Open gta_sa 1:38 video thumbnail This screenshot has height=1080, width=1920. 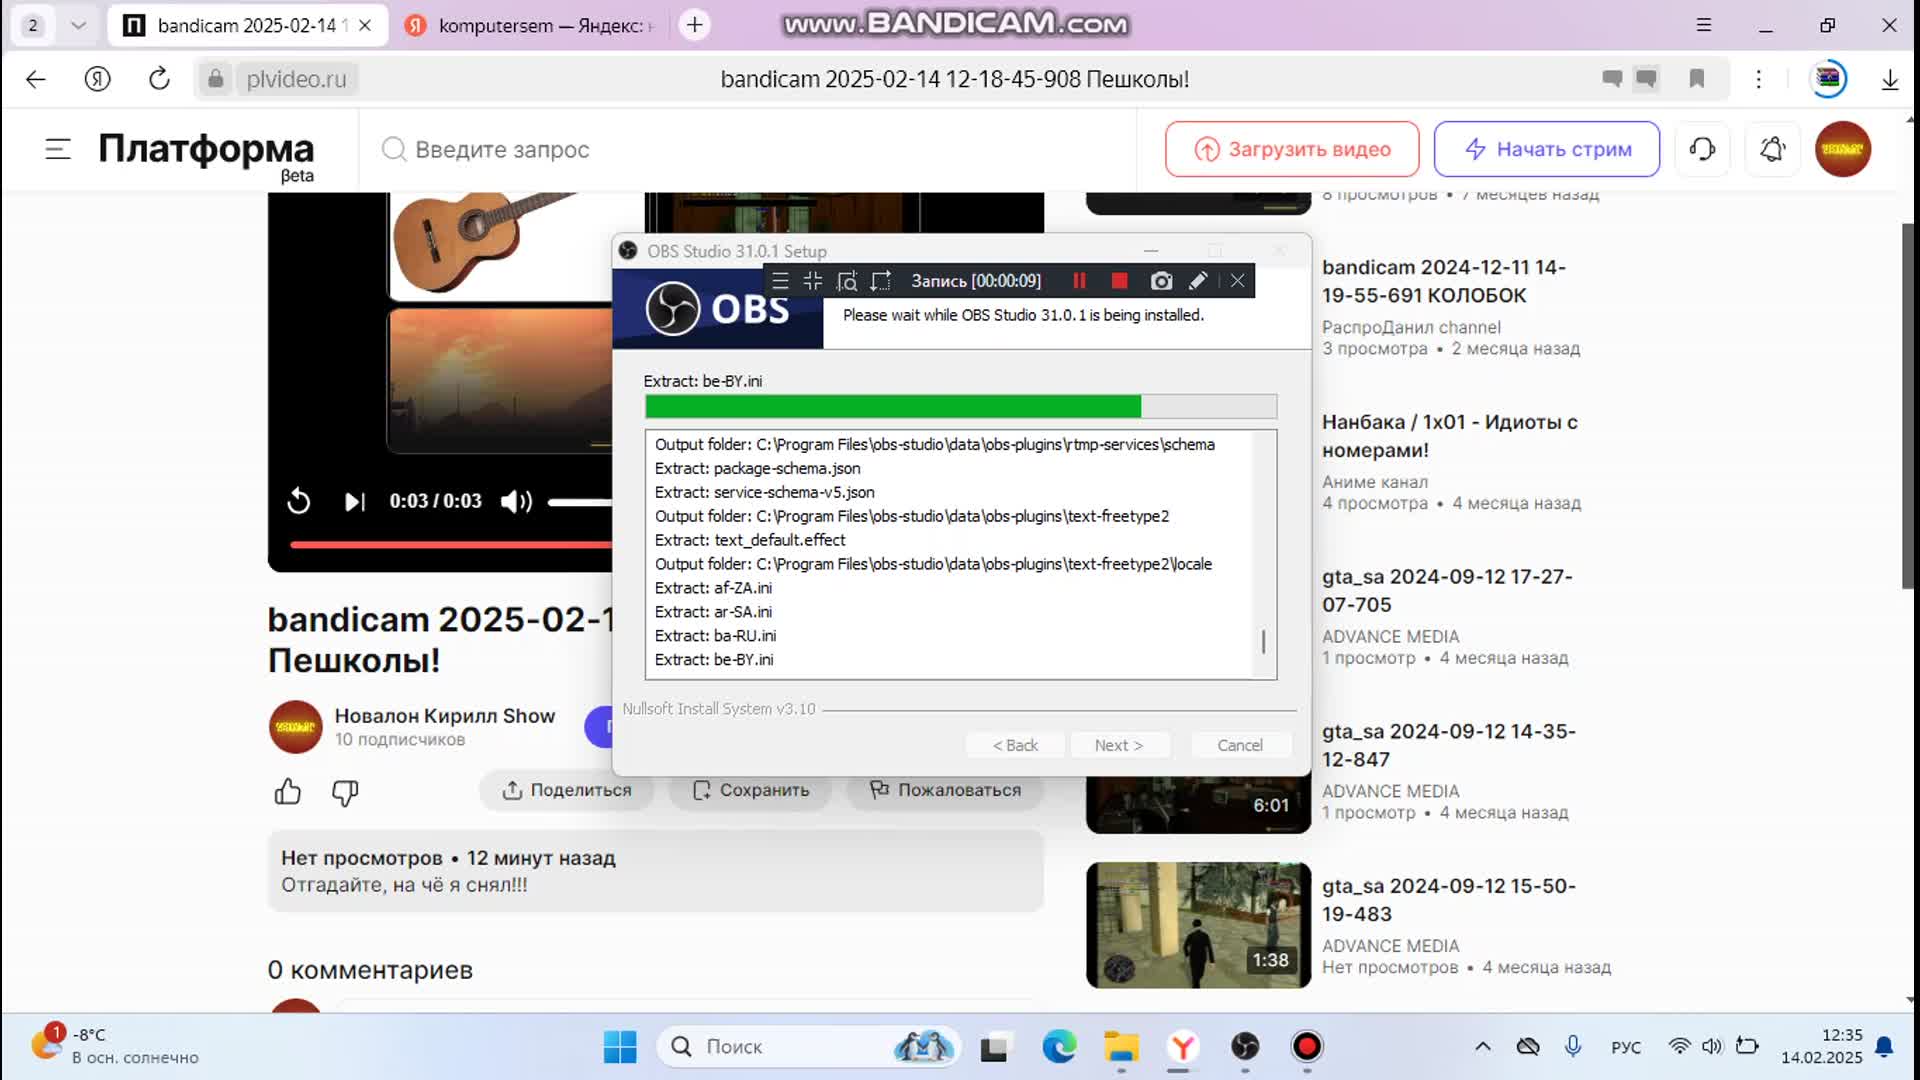click(1198, 925)
